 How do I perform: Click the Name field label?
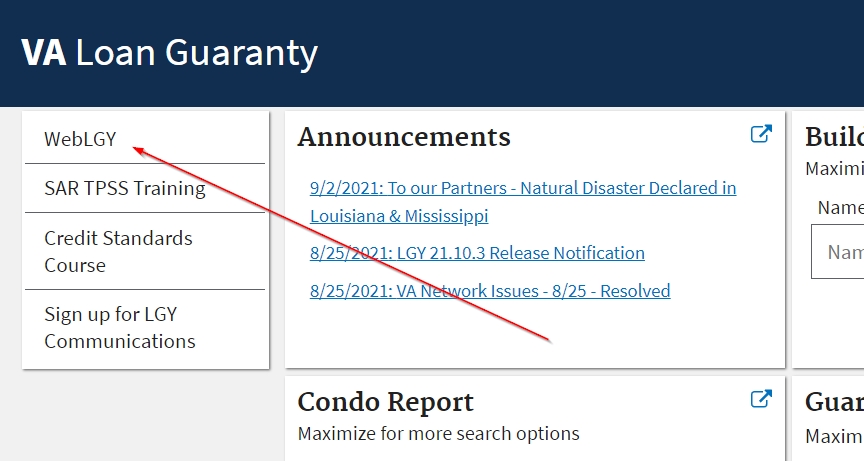pos(840,208)
